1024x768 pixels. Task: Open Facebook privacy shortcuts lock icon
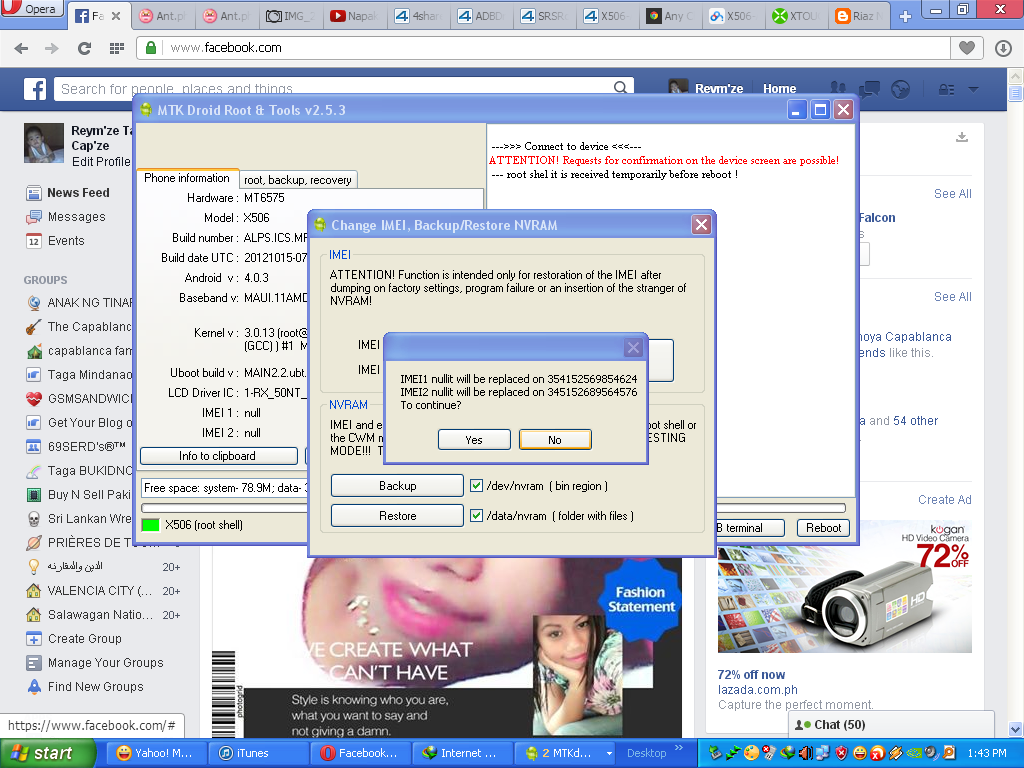pyautogui.click(x=945, y=89)
